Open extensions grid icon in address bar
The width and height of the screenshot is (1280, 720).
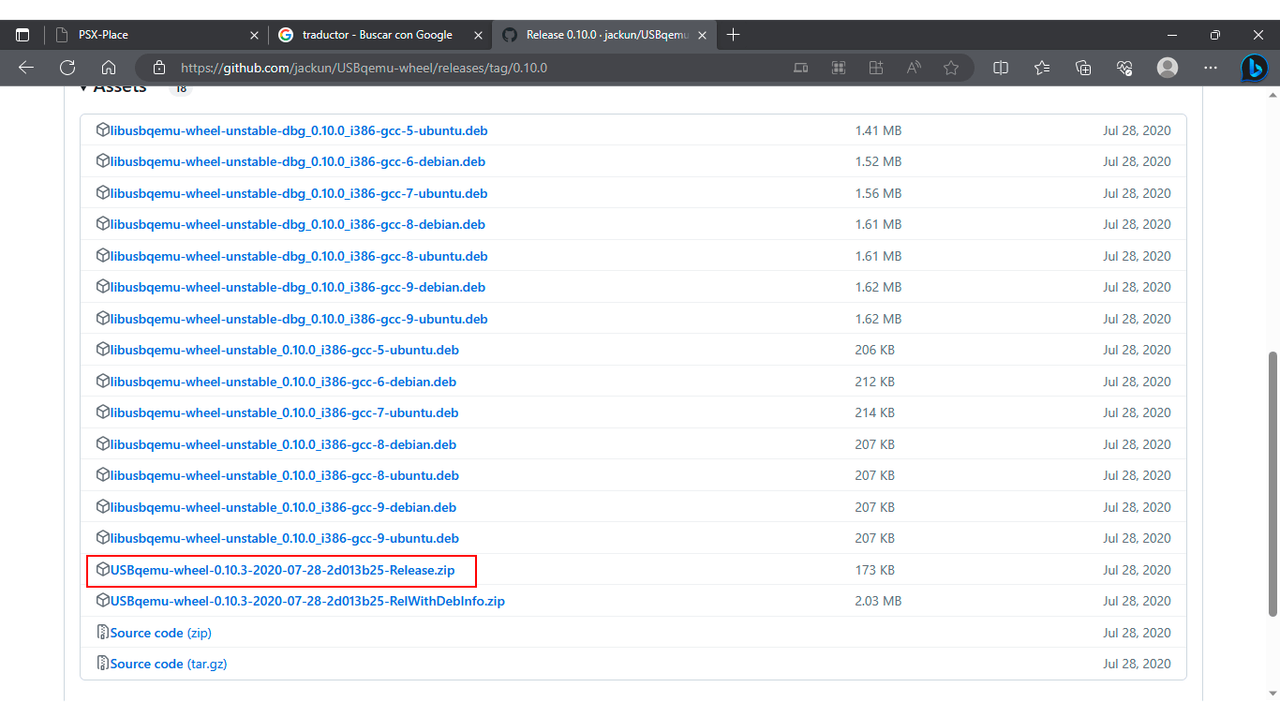[x=838, y=68]
